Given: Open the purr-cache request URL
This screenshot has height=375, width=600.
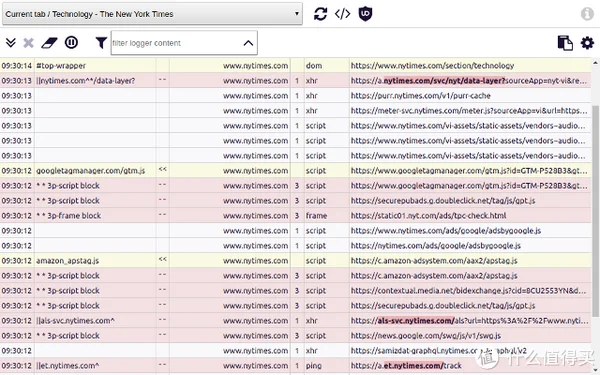Looking at the screenshot, I should tap(421, 96).
